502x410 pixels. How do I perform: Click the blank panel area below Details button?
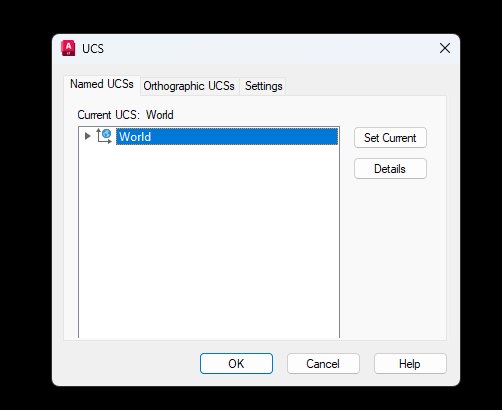pyautogui.click(x=390, y=258)
